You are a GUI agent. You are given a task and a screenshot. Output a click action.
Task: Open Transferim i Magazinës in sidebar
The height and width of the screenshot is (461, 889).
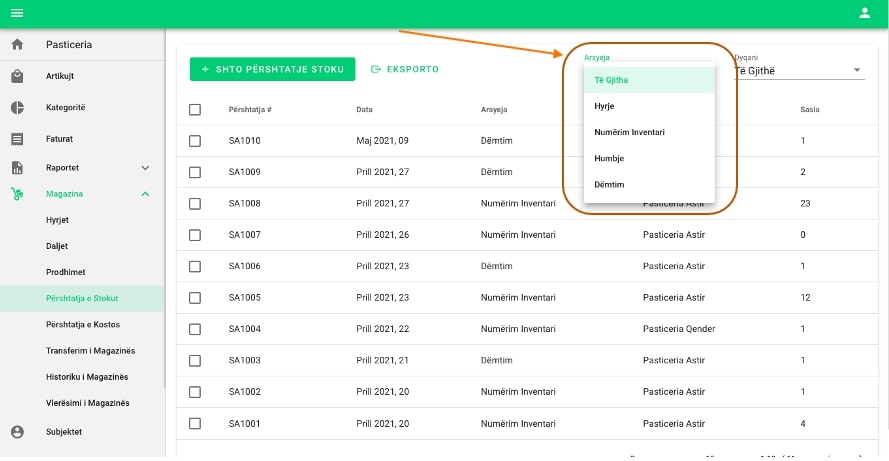coord(90,350)
